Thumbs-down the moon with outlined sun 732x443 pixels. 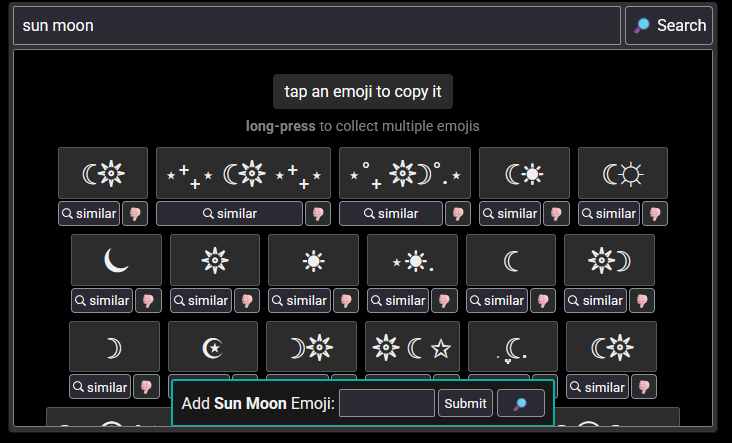point(655,214)
